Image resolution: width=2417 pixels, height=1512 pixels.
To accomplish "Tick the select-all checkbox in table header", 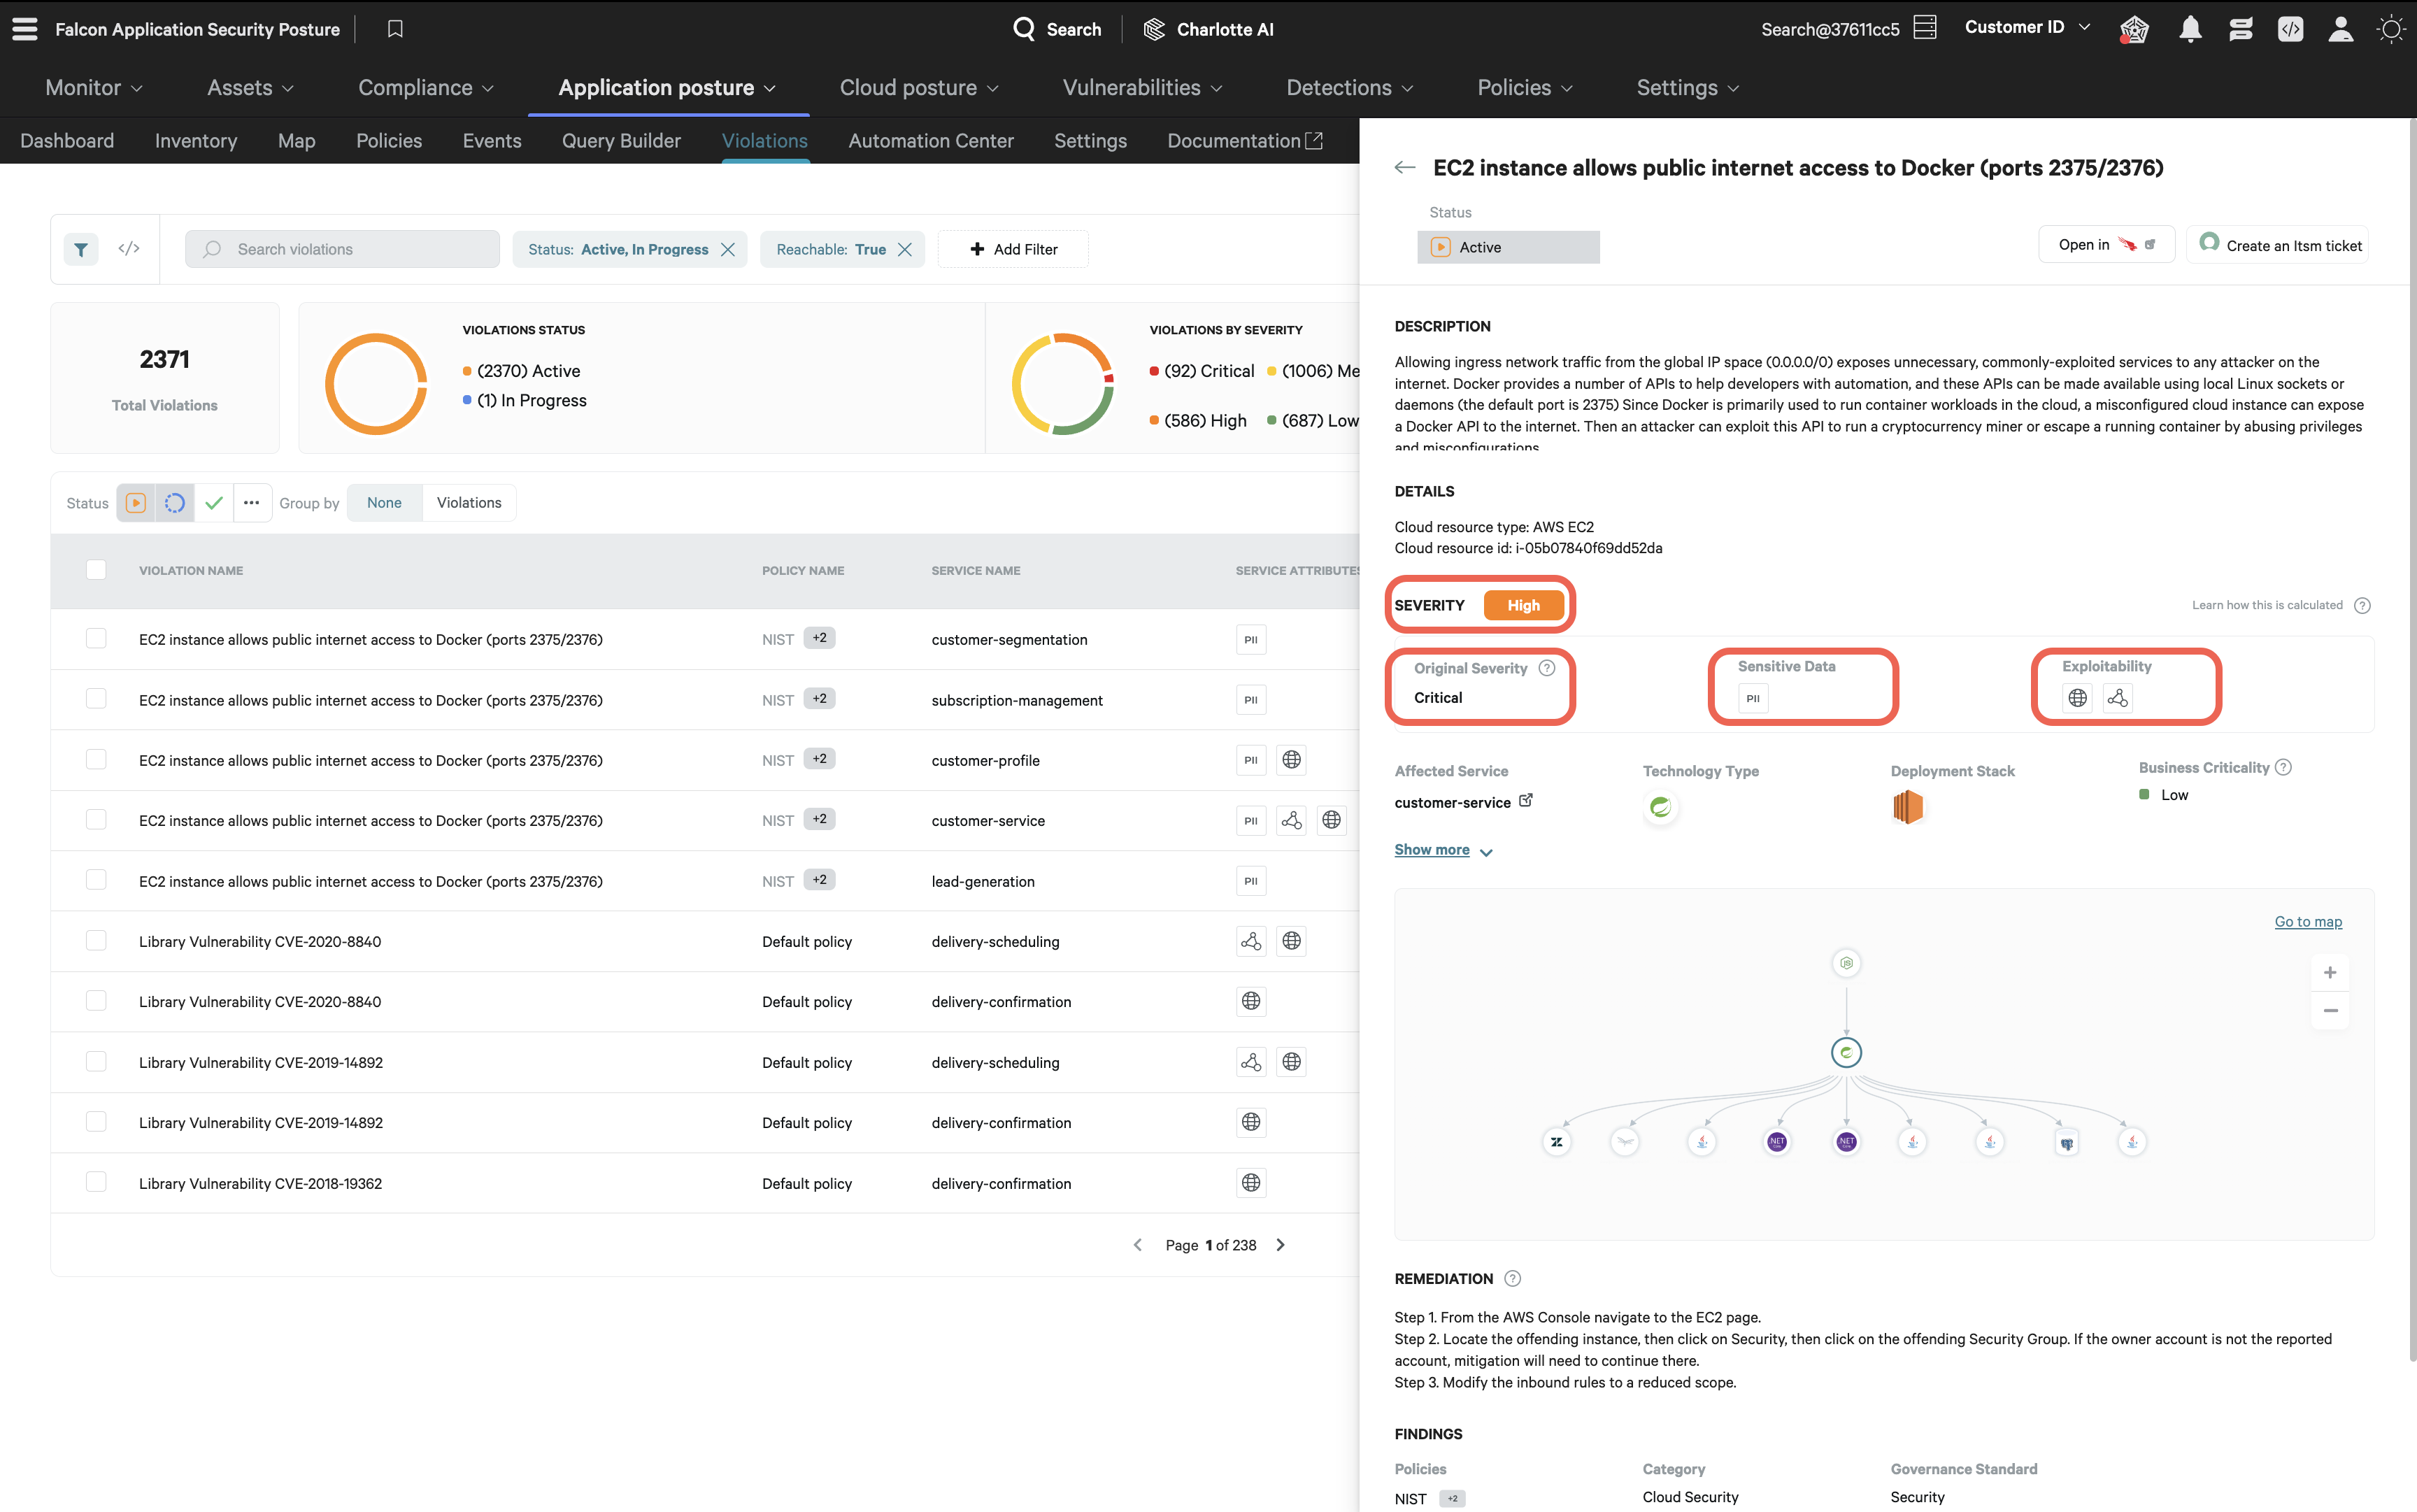I will (96, 570).
